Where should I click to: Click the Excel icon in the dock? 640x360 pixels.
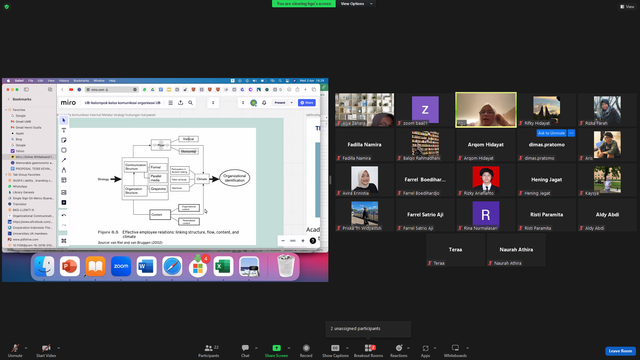pos(223,267)
